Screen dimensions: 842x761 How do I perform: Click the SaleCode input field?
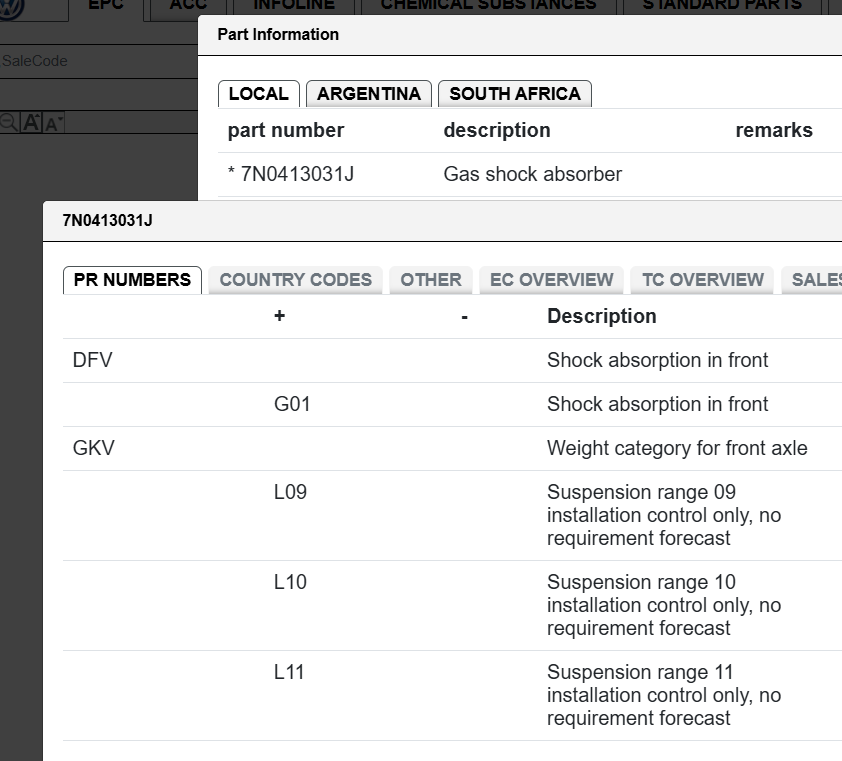[99, 61]
